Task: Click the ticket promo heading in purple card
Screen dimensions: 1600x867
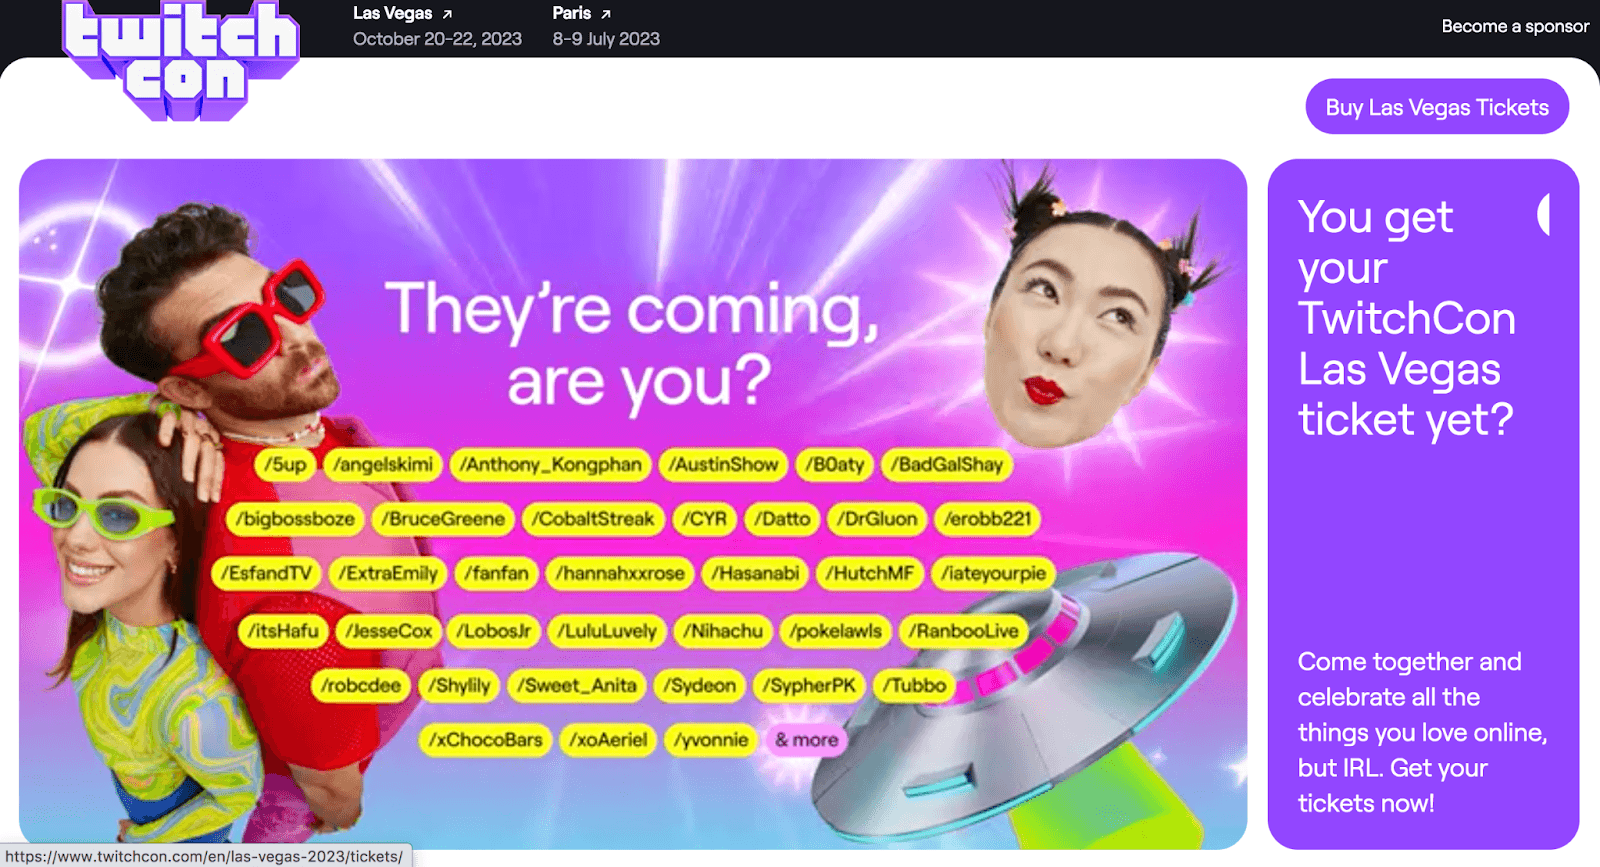Action: coord(1406,318)
